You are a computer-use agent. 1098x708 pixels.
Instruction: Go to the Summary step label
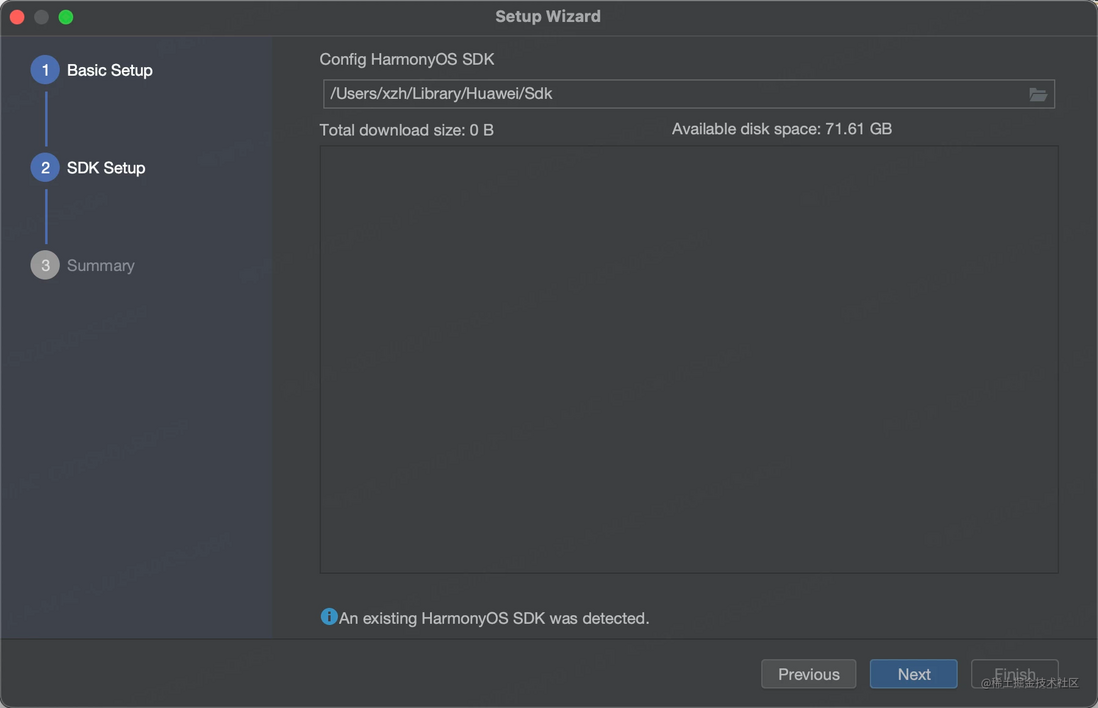(x=101, y=265)
